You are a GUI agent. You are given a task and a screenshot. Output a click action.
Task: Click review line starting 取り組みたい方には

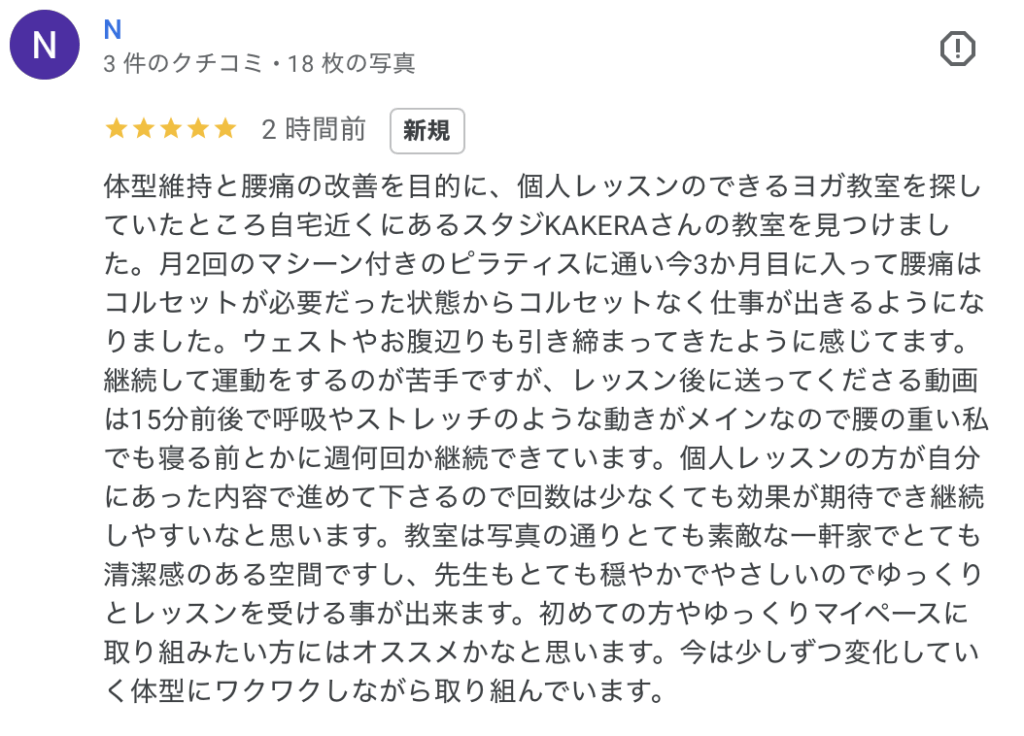(x=541, y=652)
